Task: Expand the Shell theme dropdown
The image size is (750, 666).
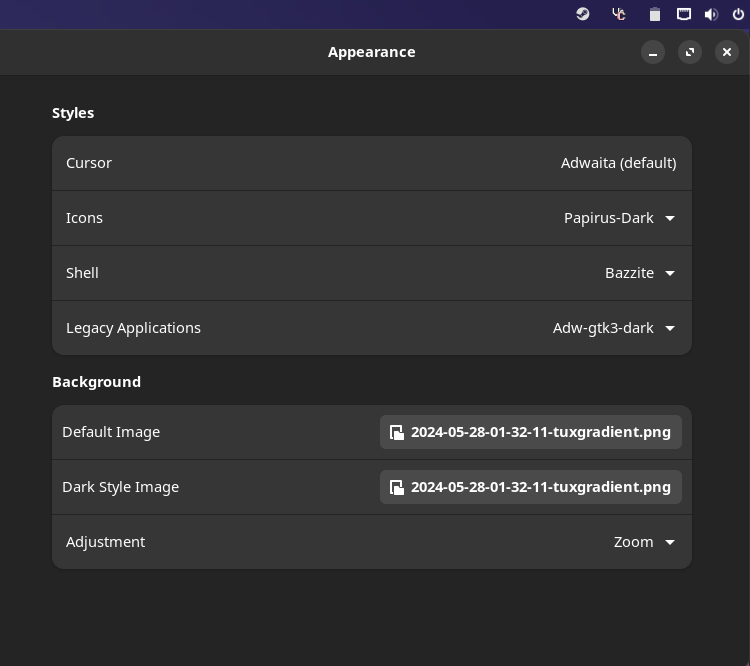Action: 669,273
